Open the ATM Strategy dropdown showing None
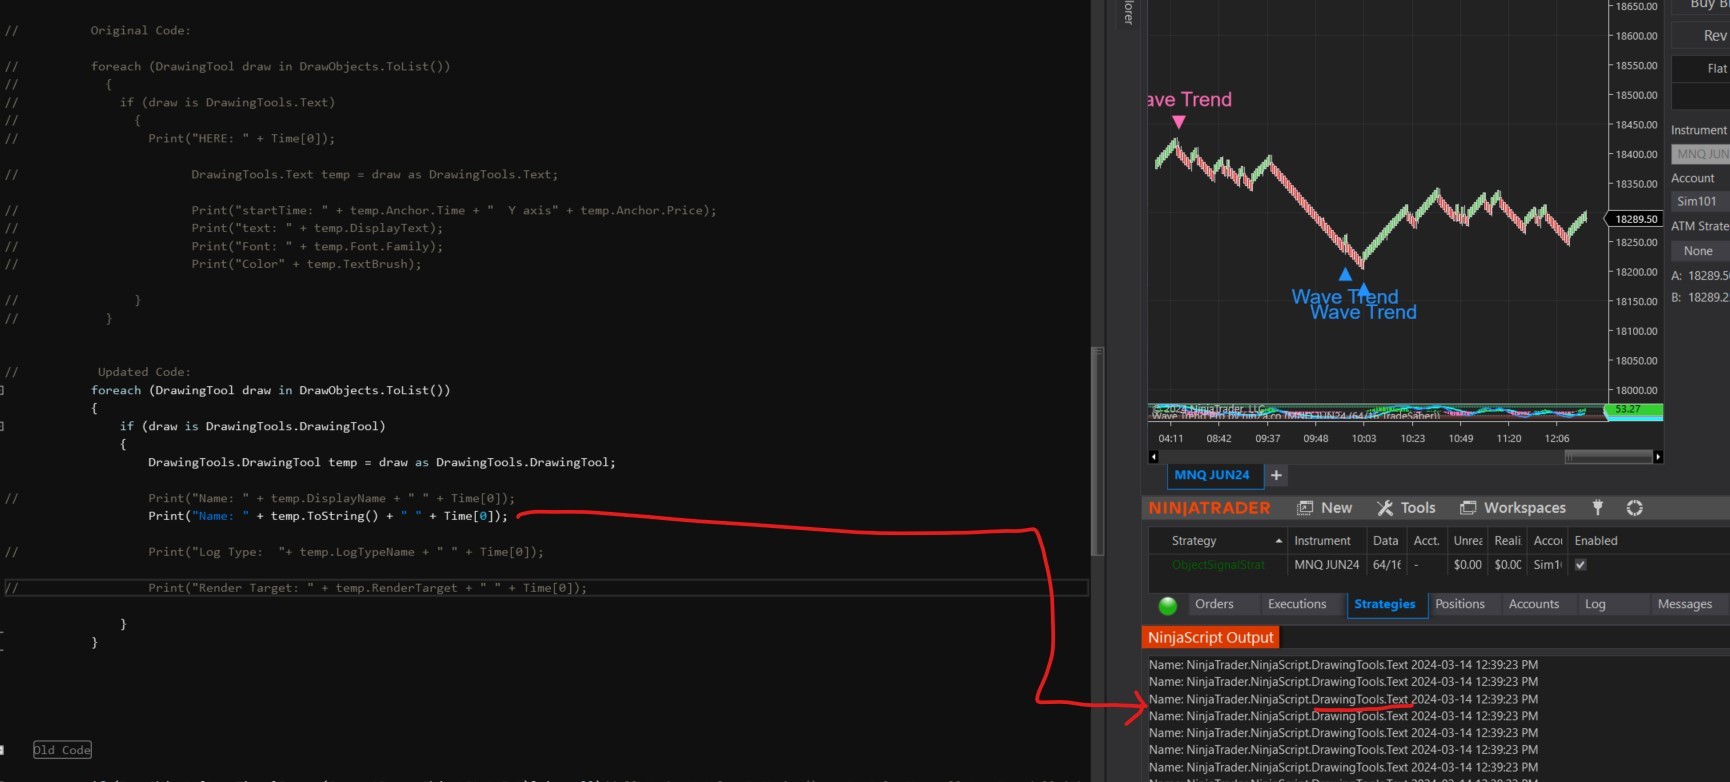 point(1701,251)
